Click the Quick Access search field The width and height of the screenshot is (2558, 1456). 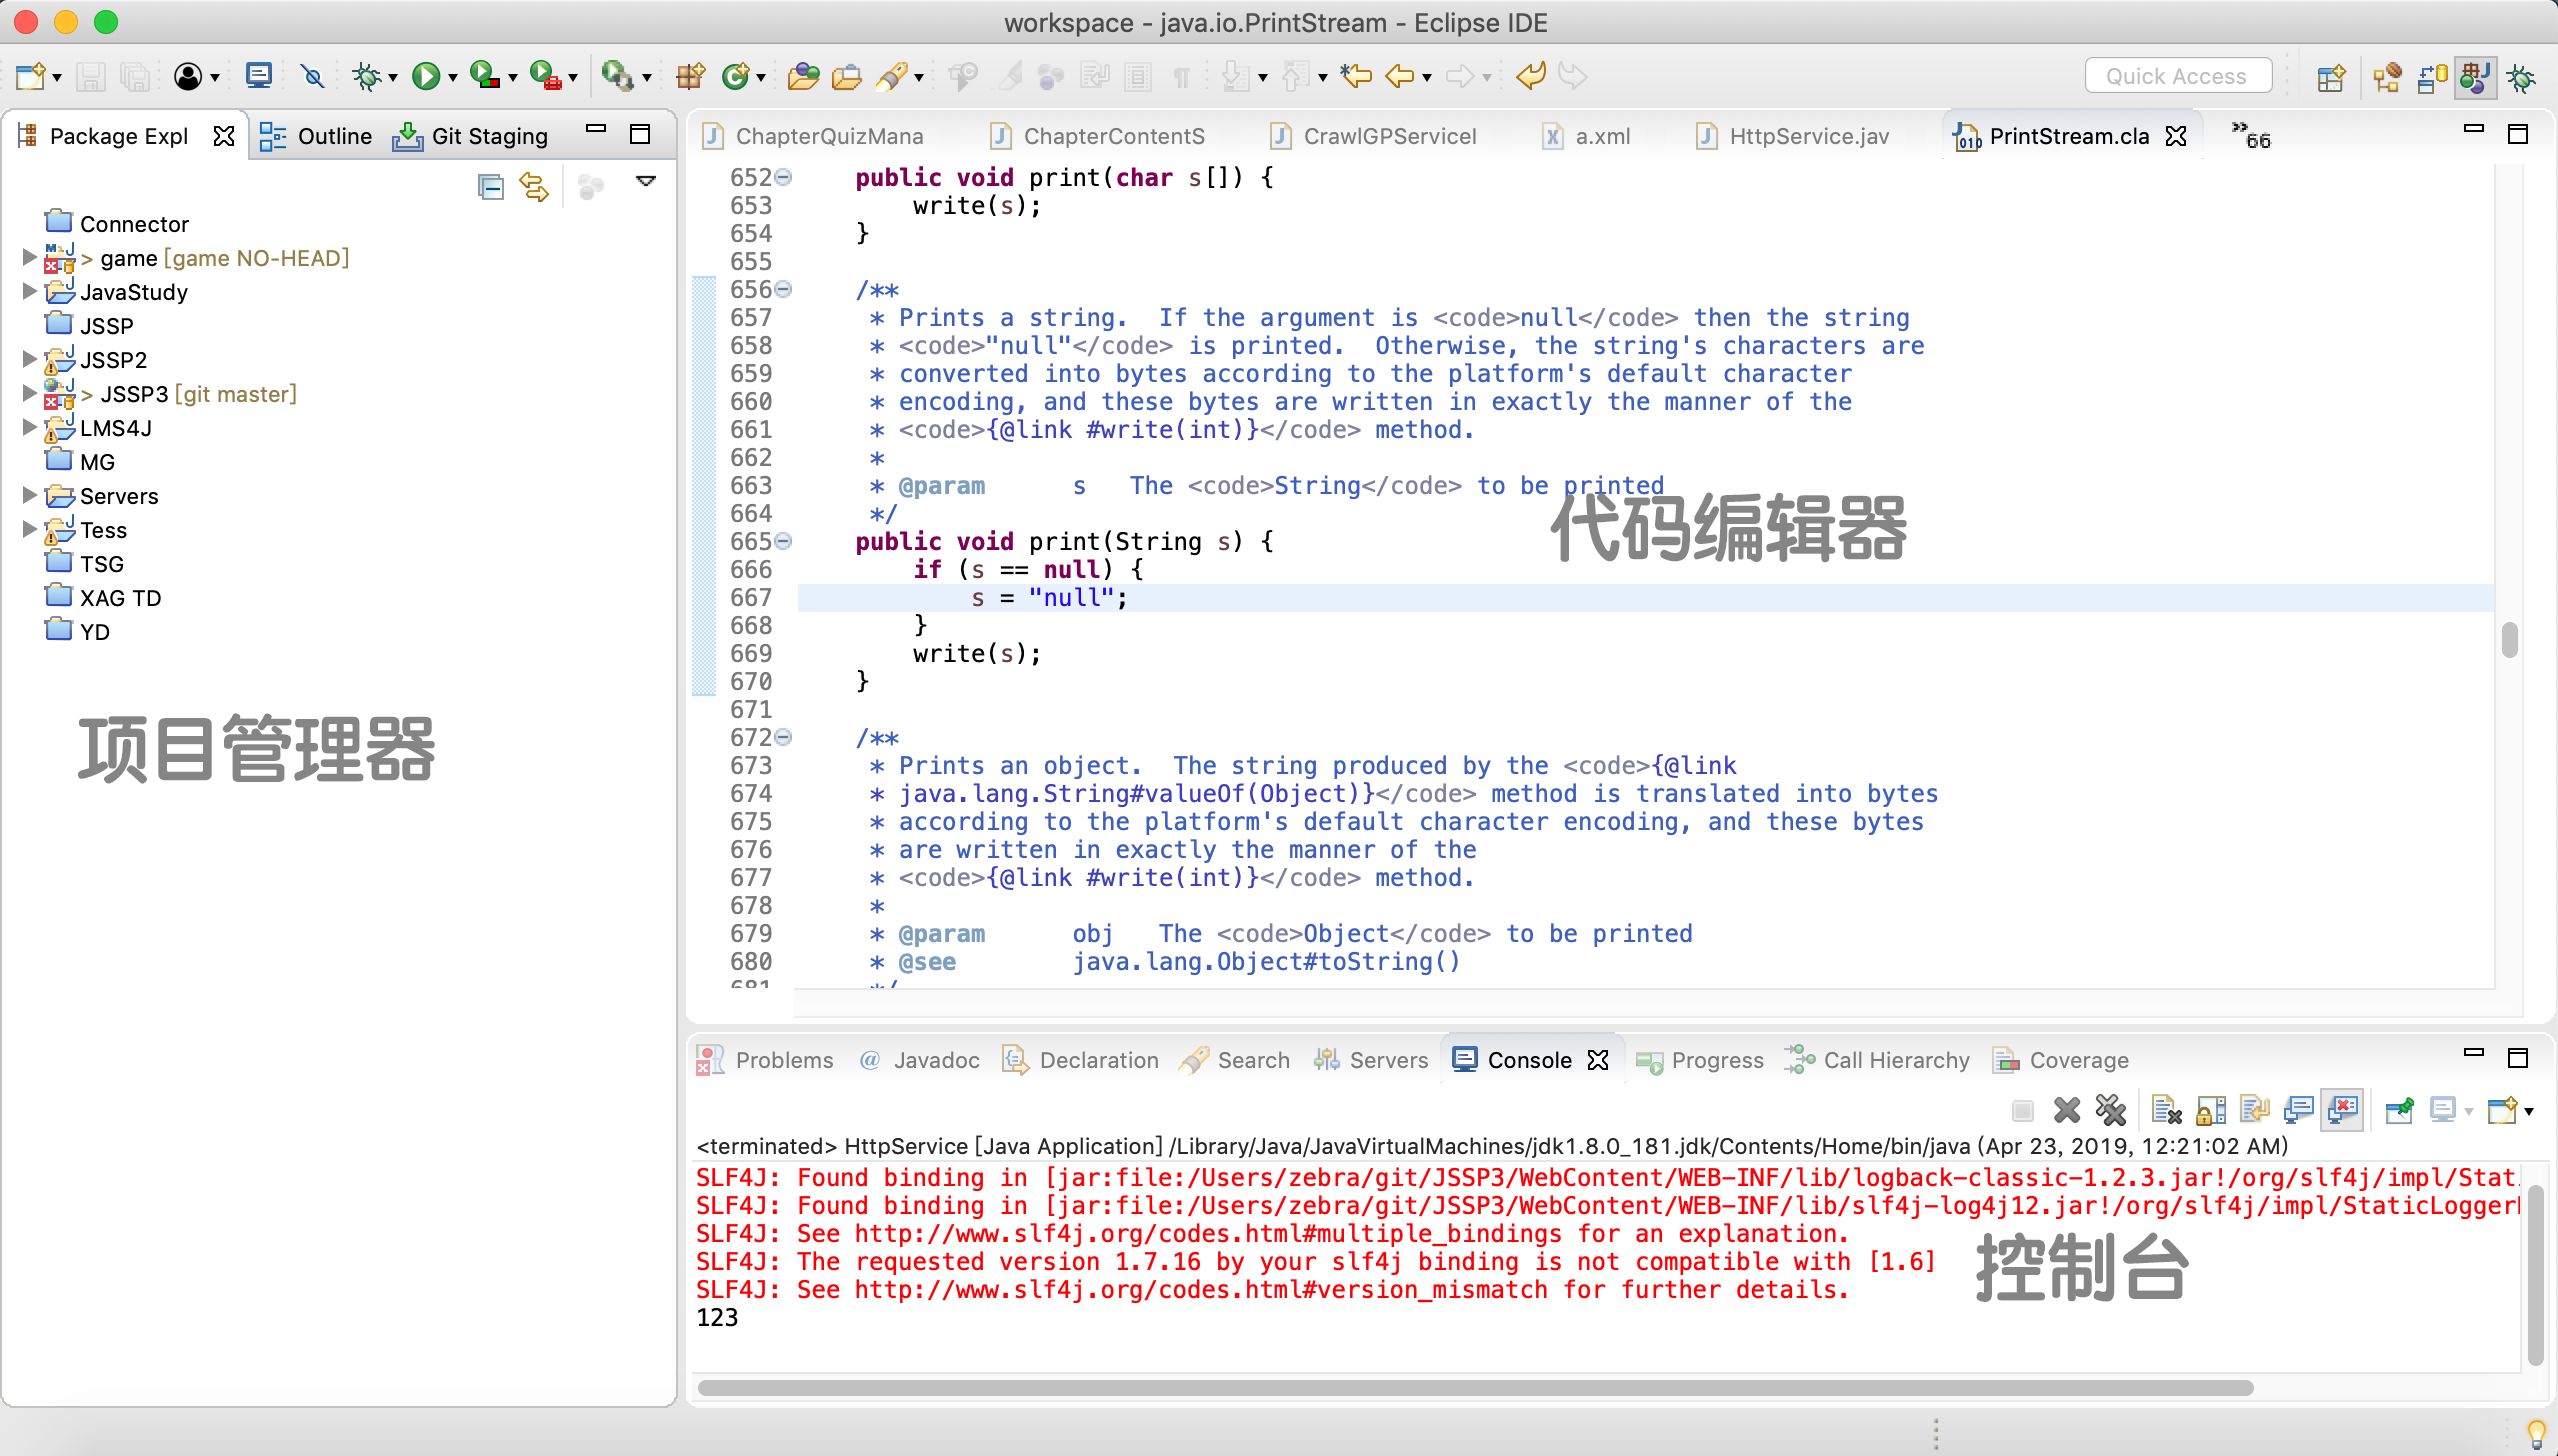pos(2177,76)
